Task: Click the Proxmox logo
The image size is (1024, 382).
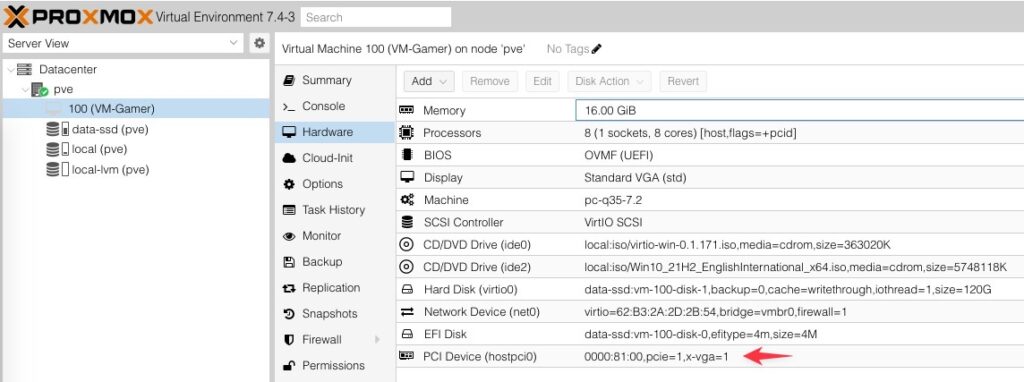Action: coord(78,16)
